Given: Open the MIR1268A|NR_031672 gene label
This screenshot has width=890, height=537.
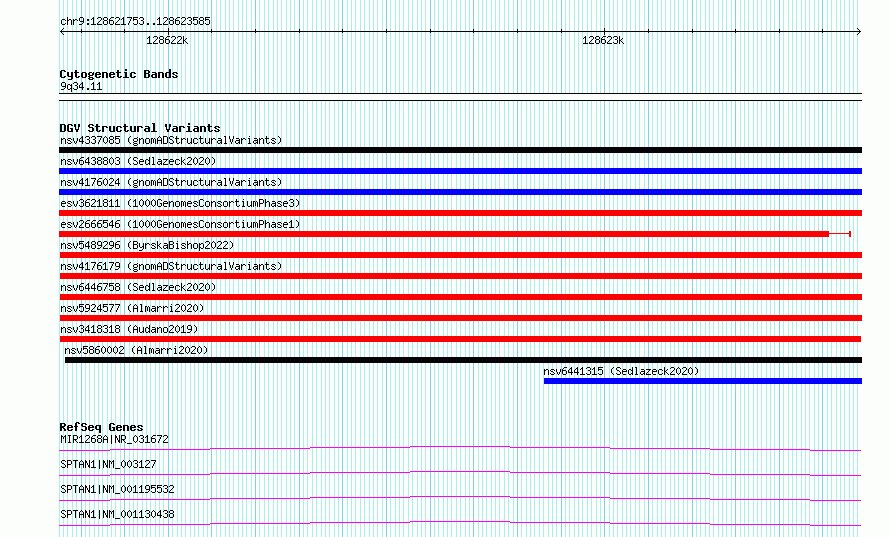Looking at the screenshot, I should 114,439.
